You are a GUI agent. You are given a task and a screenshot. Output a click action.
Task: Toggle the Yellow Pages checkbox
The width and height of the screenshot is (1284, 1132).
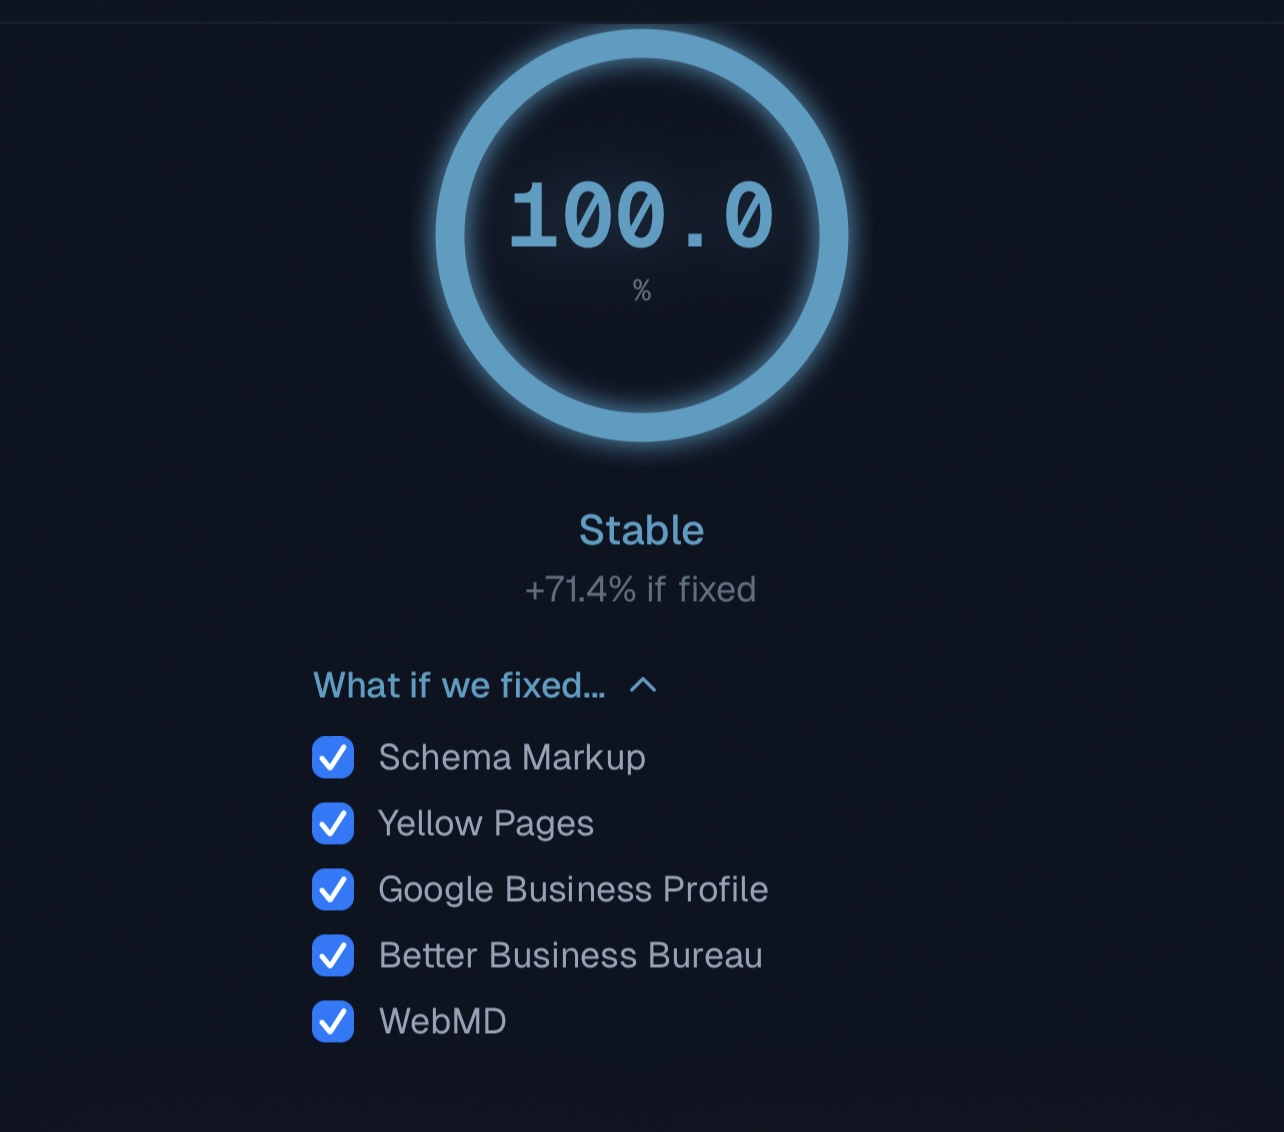pyautogui.click(x=333, y=823)
